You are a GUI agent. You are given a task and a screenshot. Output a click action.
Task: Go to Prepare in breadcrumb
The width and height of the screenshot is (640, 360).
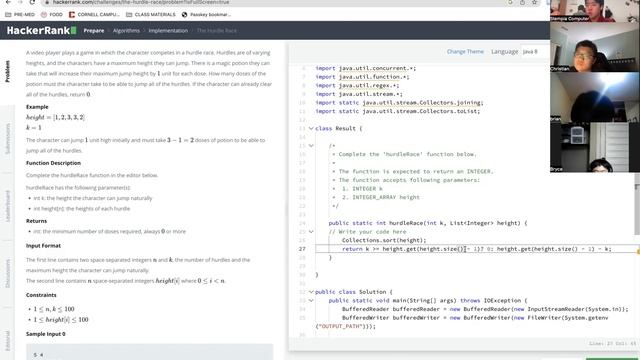94,31
